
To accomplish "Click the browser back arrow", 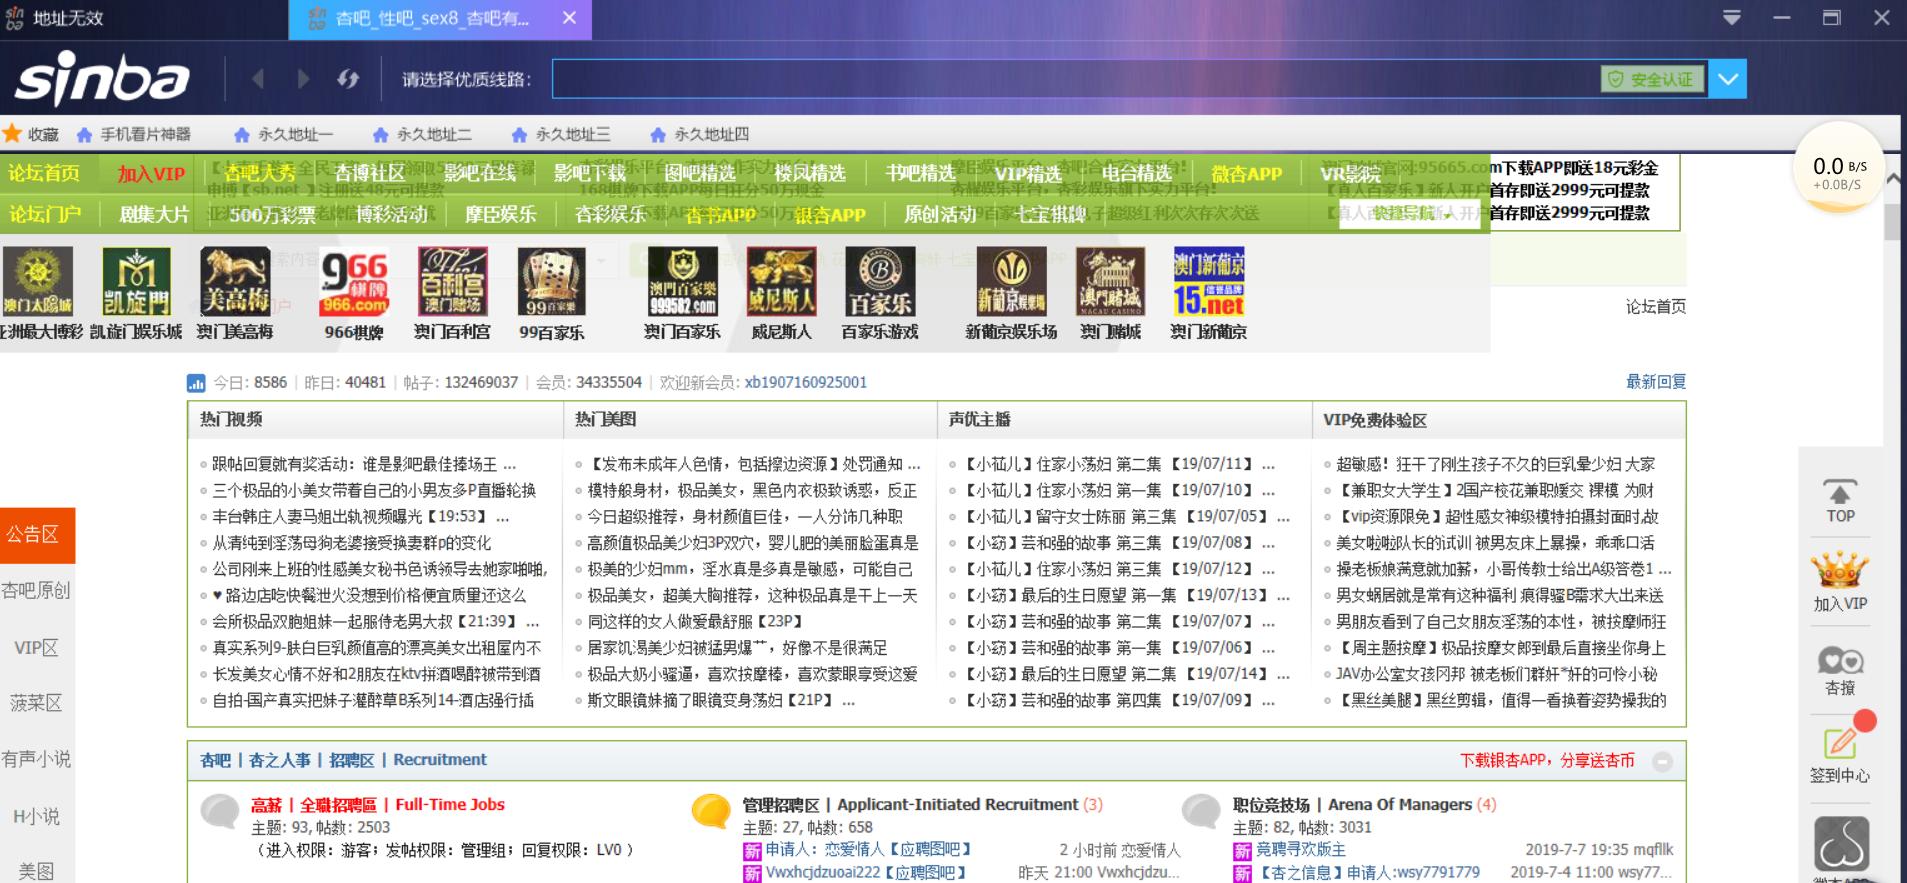I will click(259, 79).
